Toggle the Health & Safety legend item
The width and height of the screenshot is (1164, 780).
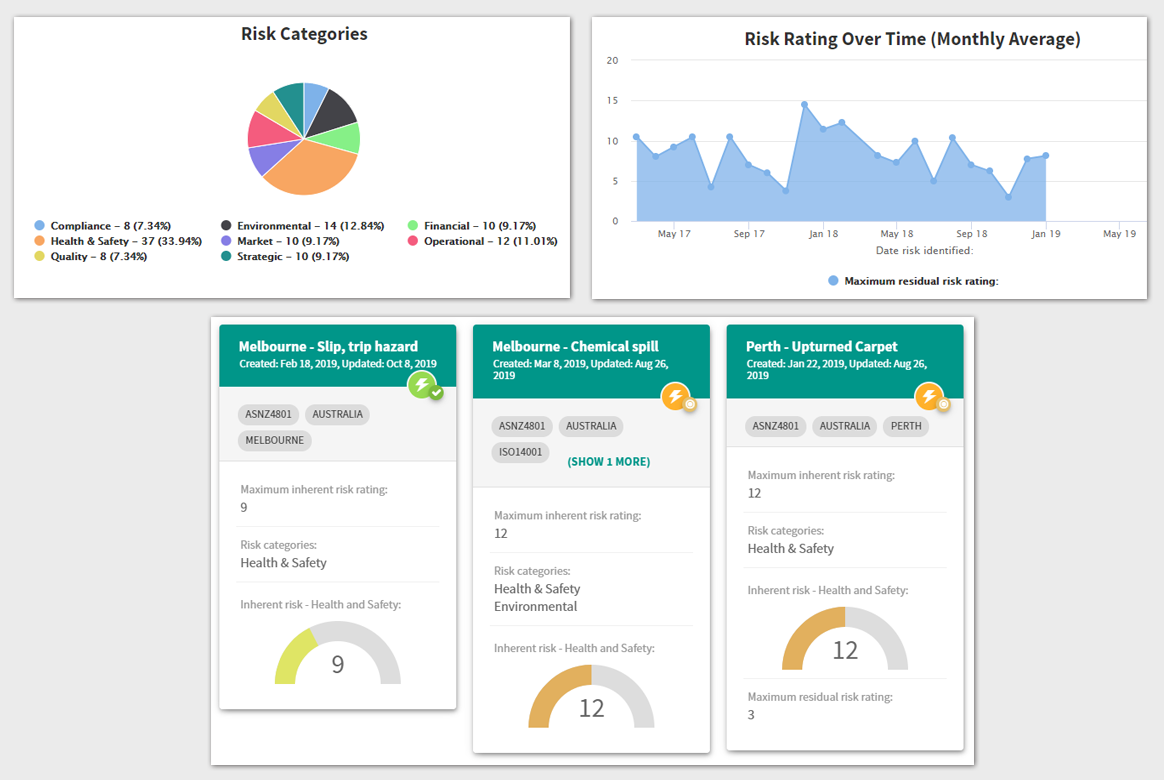point(118,241)
